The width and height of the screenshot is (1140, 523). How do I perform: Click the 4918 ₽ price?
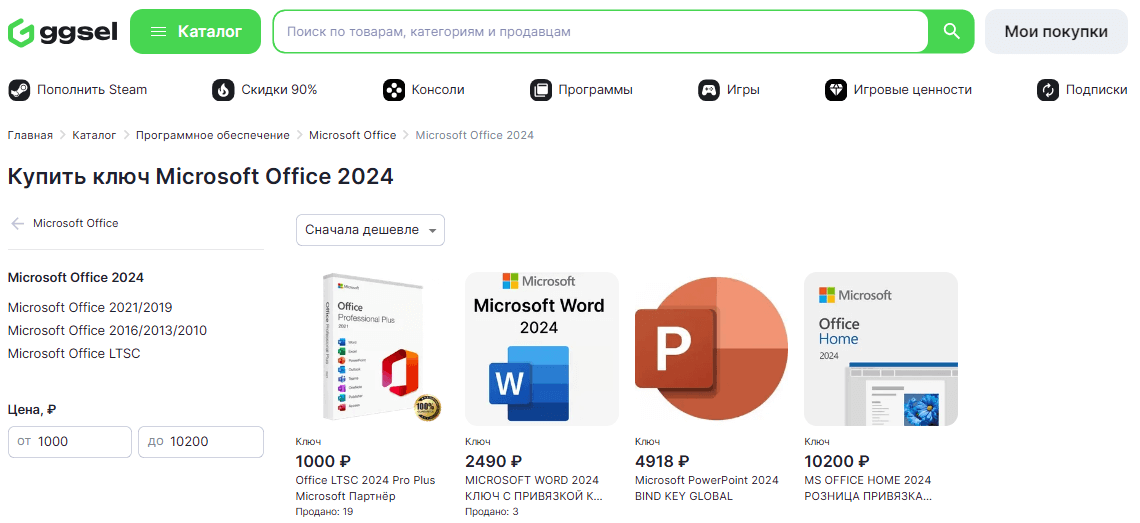pos(662,461)
